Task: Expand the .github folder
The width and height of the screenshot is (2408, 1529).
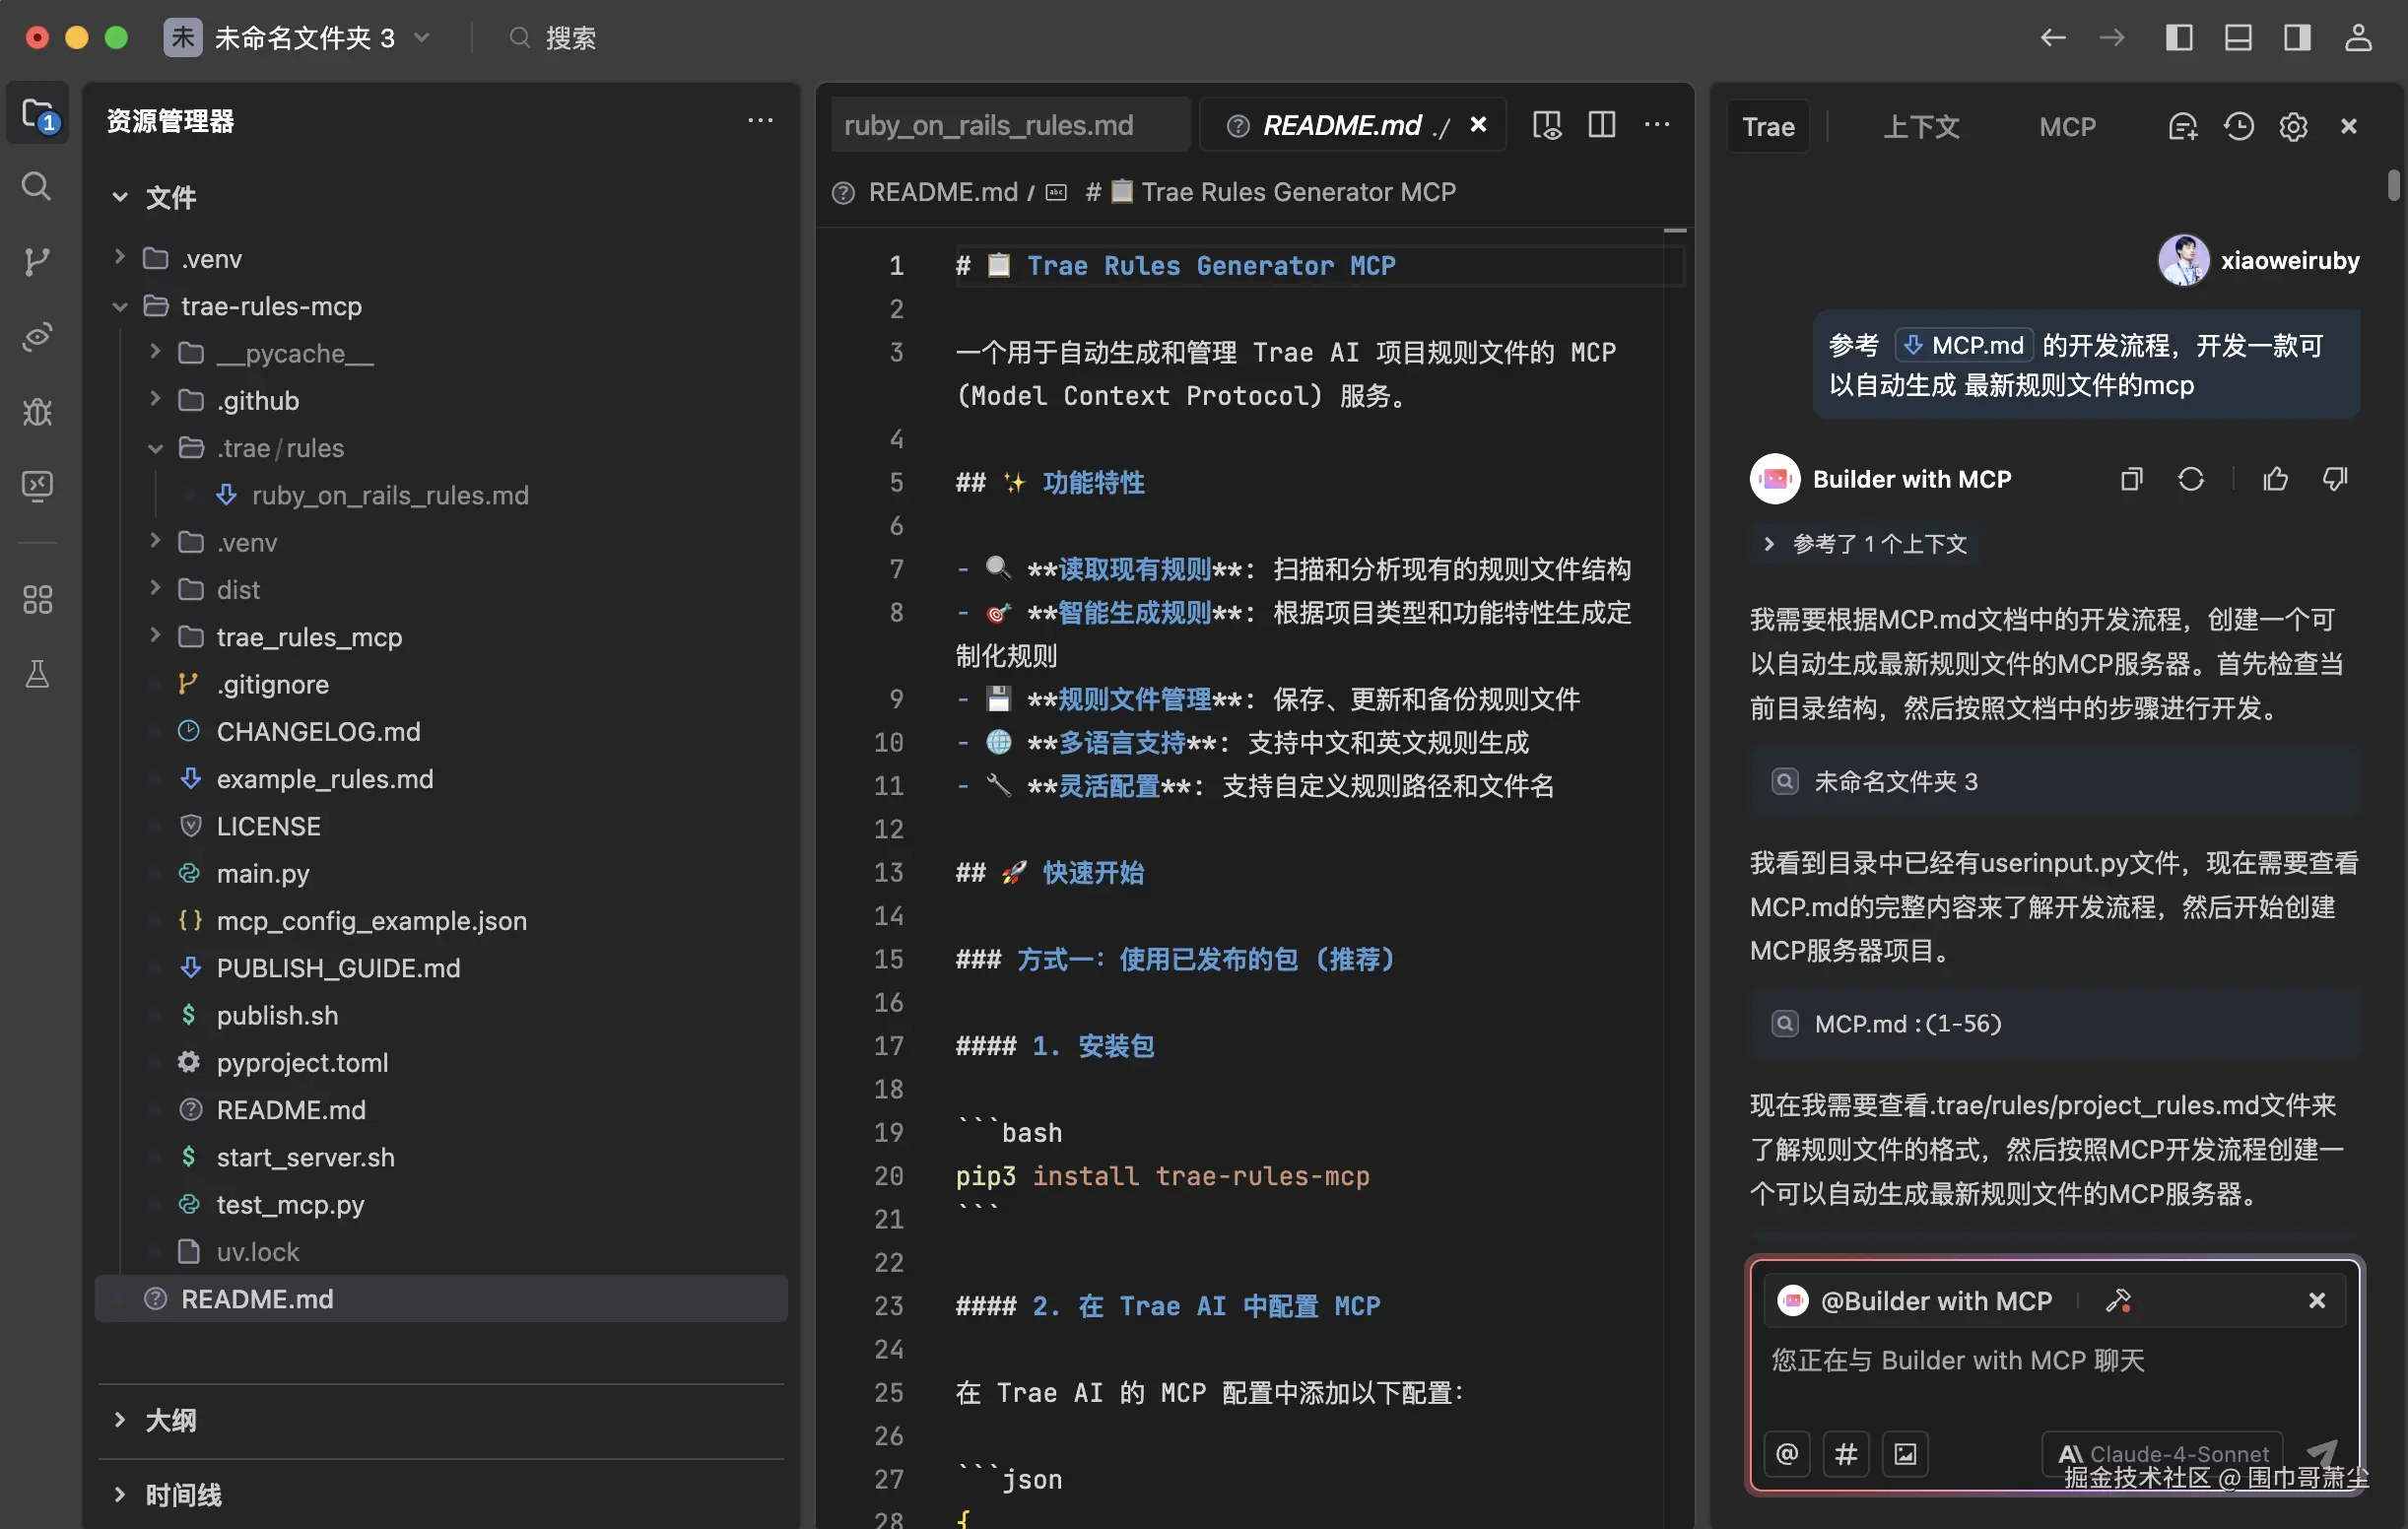Action: (155, 400)
